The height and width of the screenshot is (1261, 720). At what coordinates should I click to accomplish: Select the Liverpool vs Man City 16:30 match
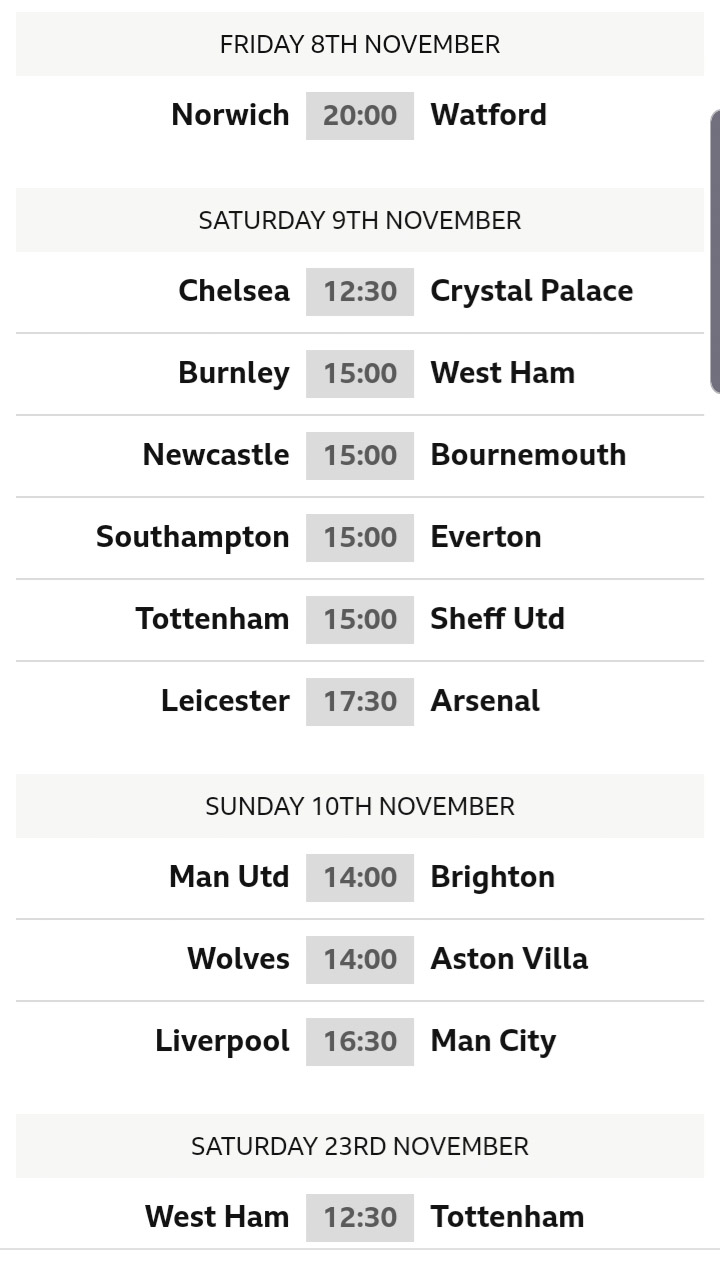pyautogui.click(x=360, y=1041)
